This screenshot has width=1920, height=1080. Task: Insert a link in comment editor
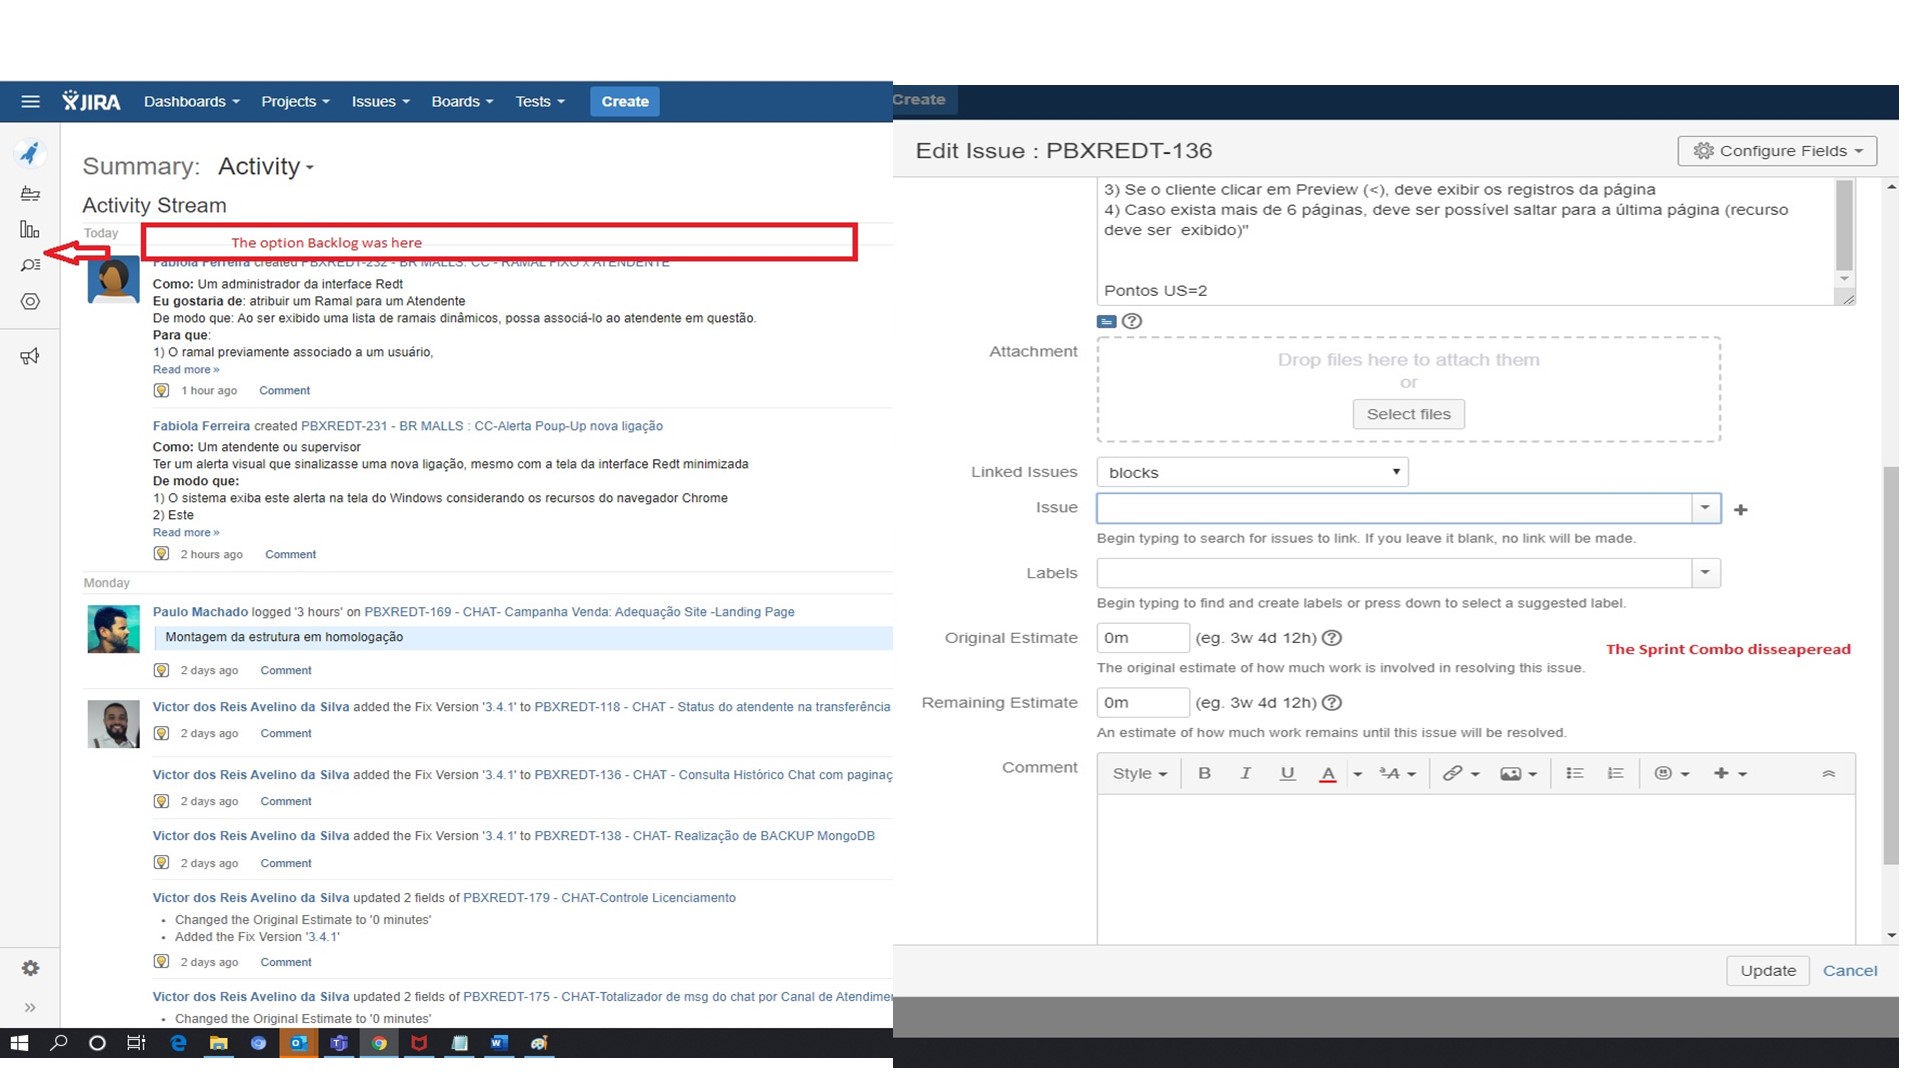click(x=1460, y=773)
